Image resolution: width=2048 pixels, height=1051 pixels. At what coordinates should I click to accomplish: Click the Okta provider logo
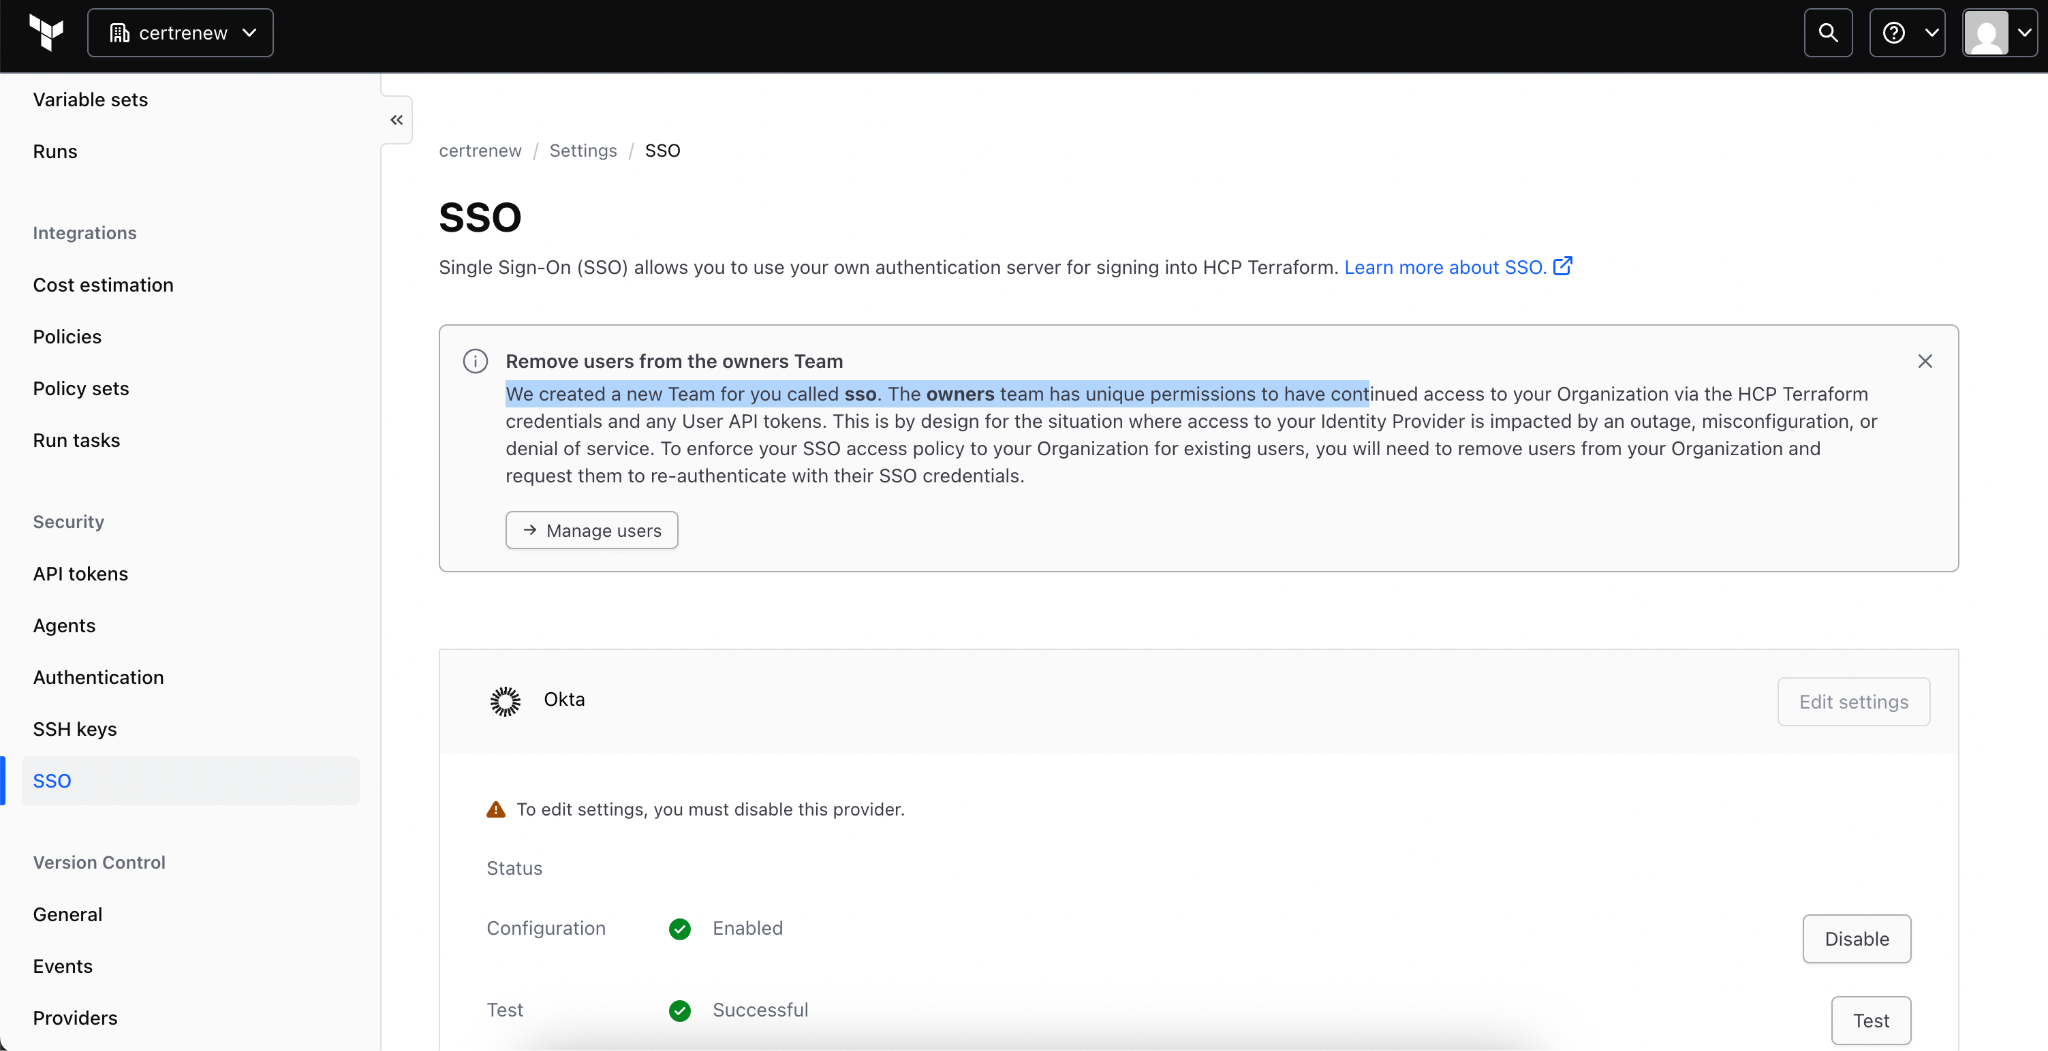[506, 701]
